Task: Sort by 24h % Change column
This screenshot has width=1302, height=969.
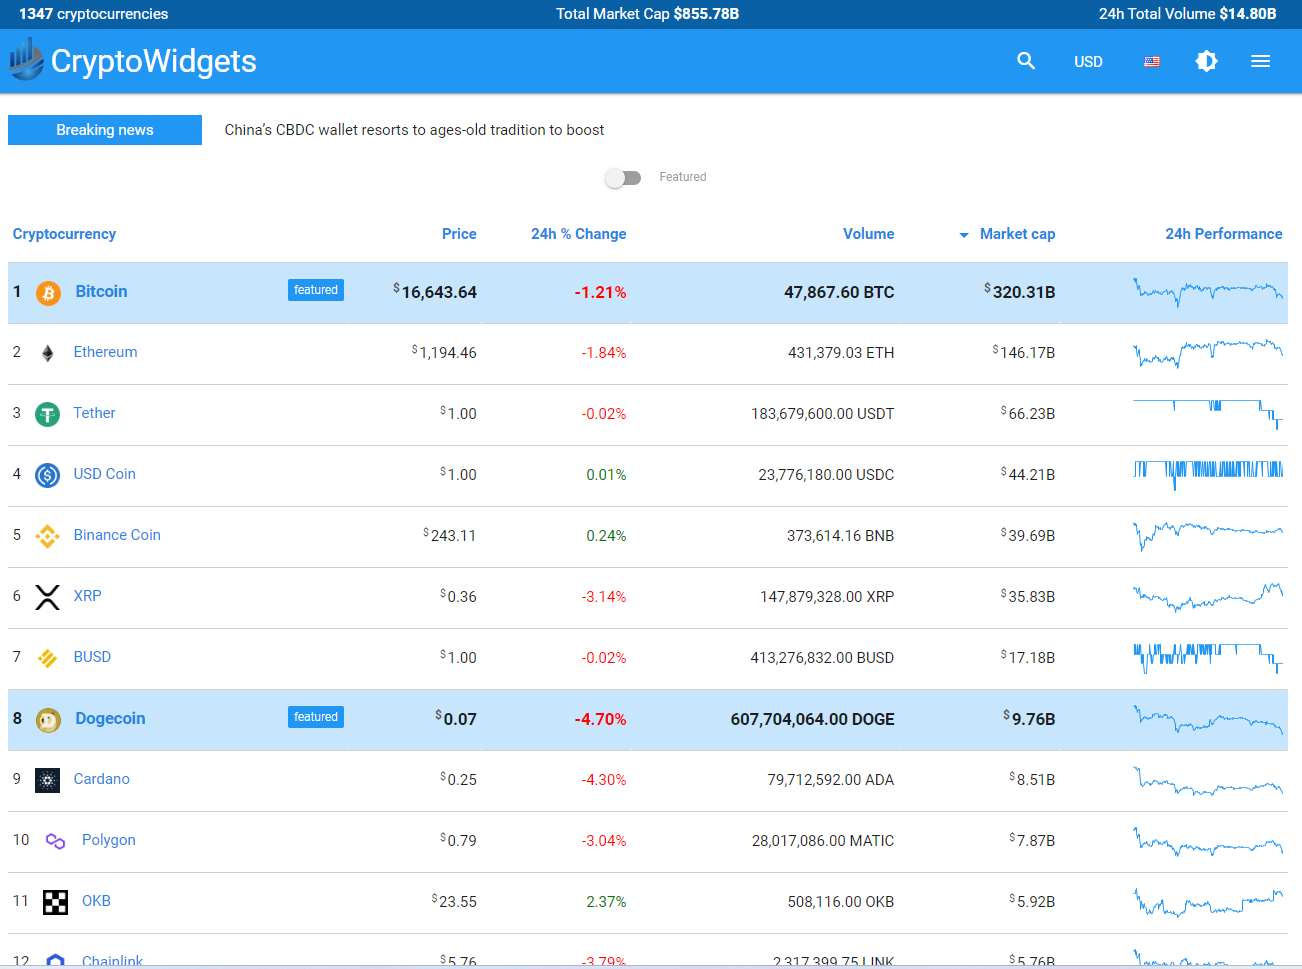Action: coord(578,234)
